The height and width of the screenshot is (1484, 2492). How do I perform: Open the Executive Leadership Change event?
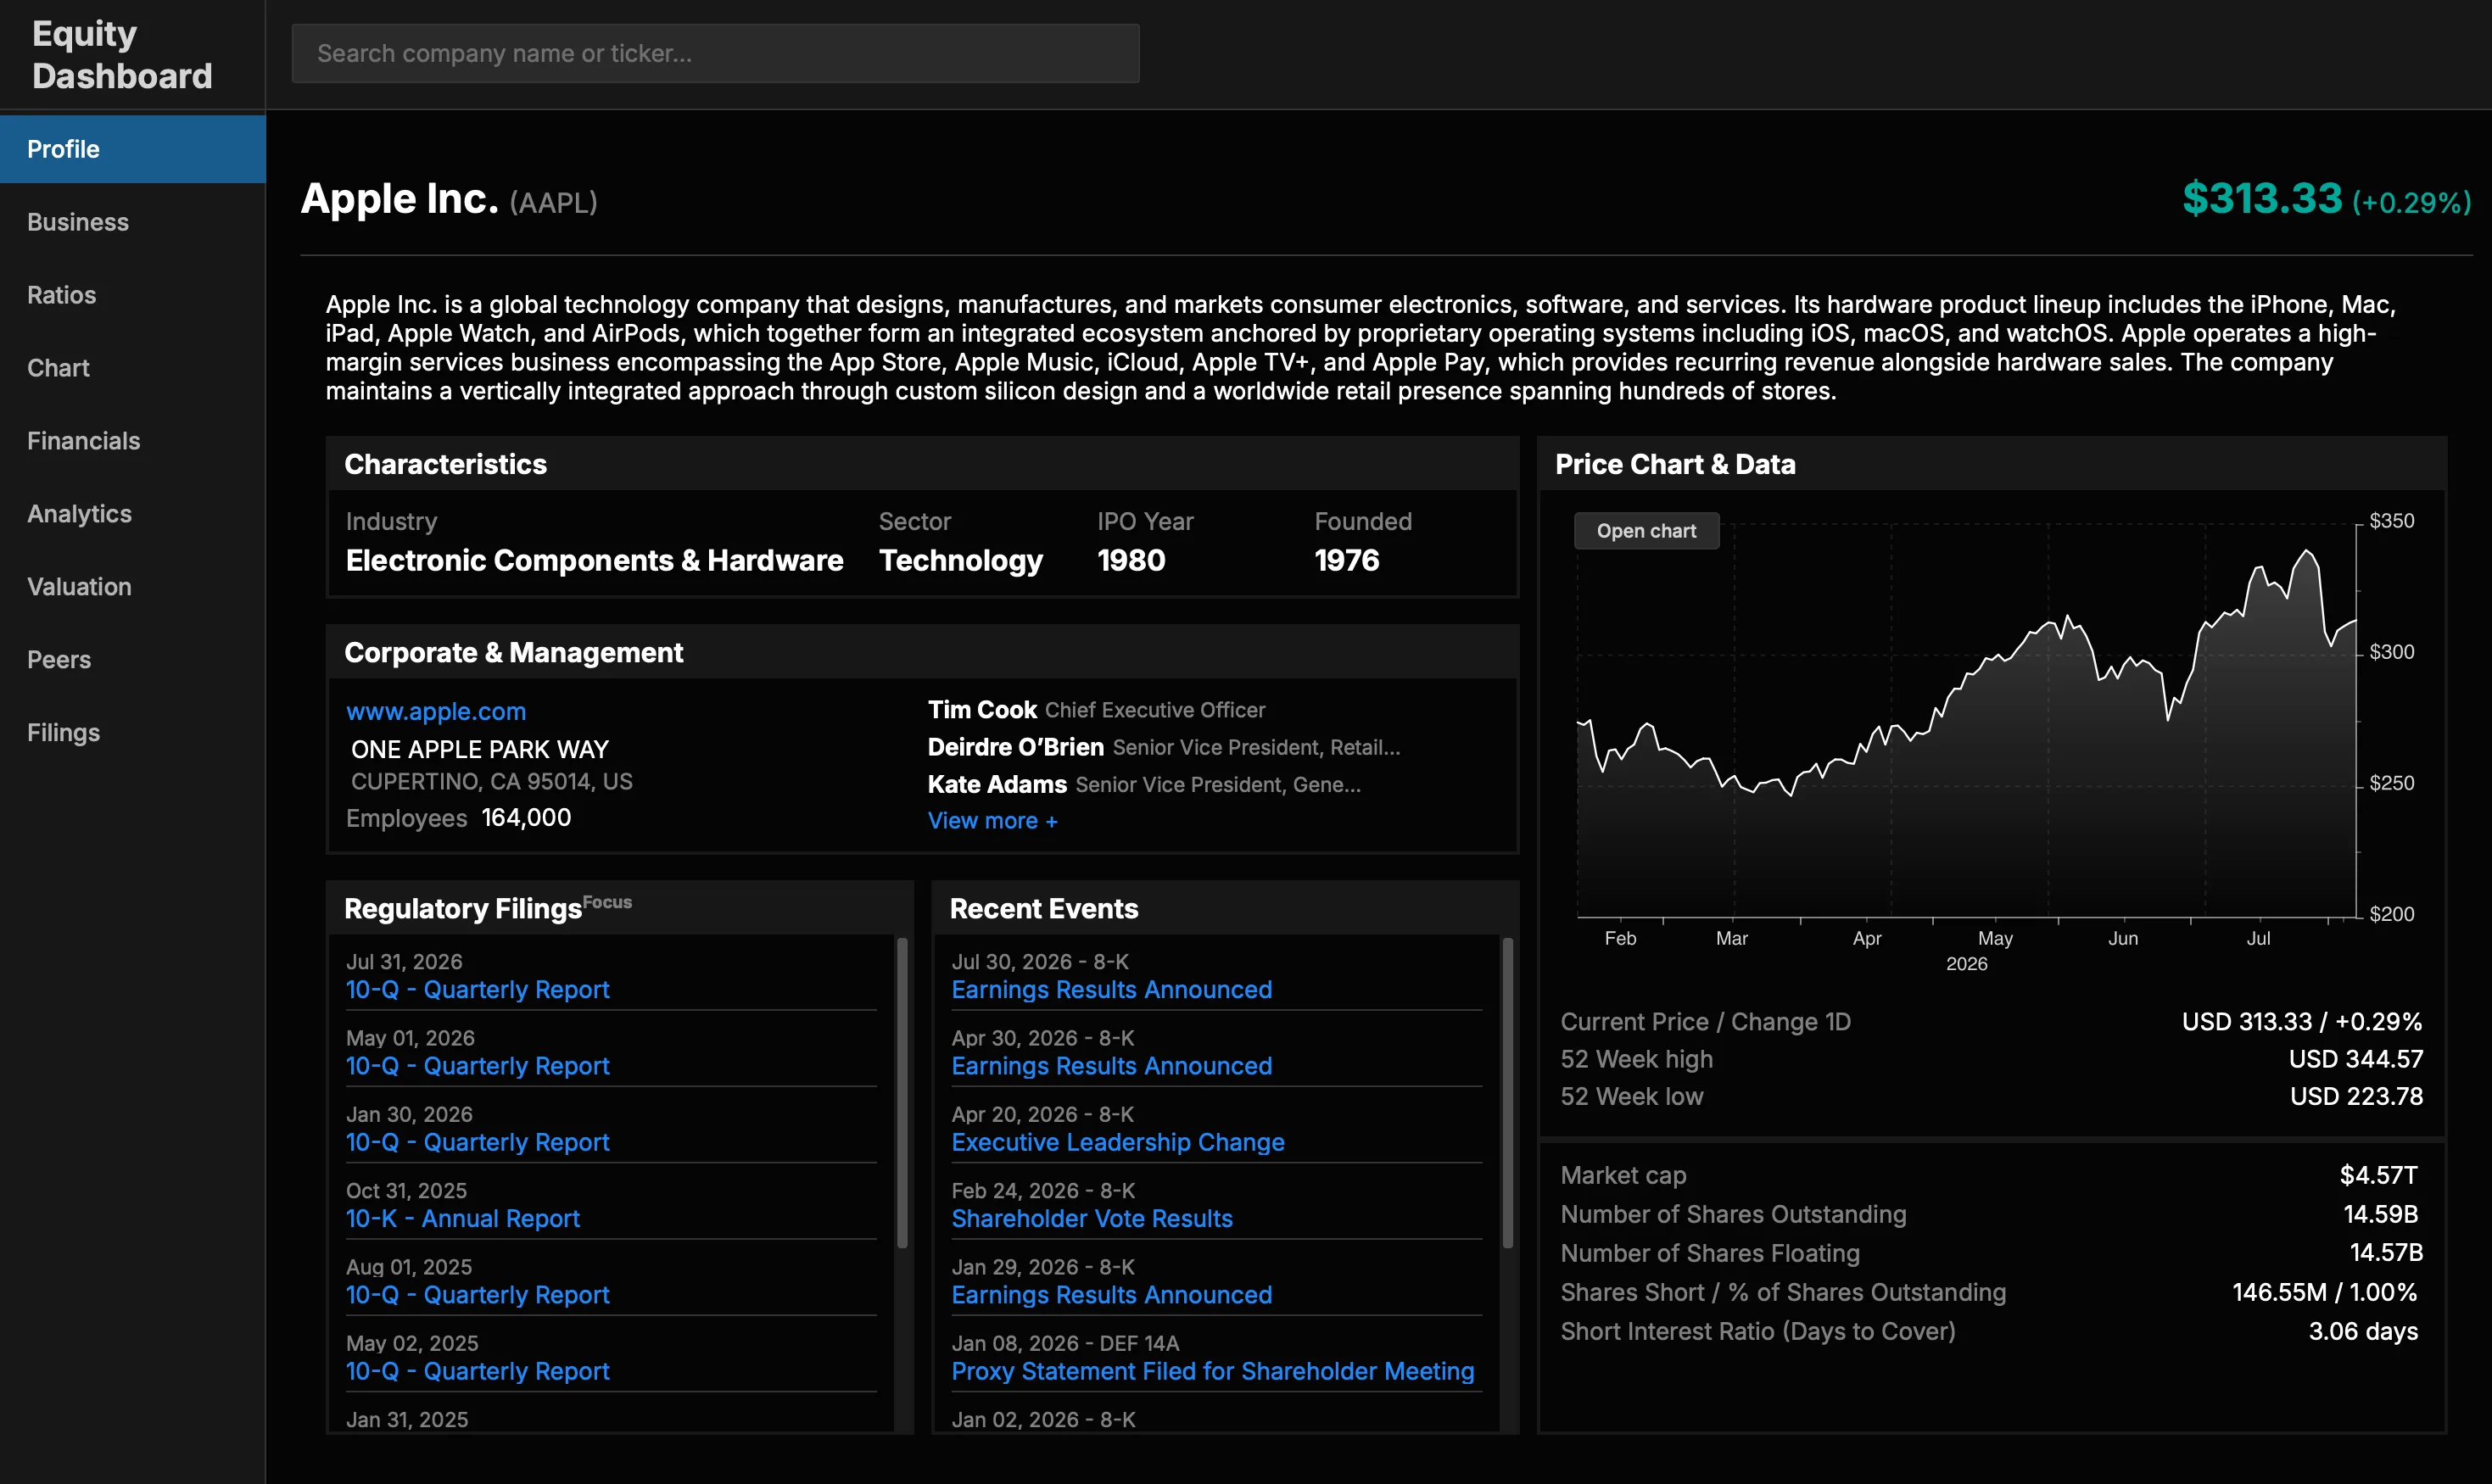[1117, 1142]
